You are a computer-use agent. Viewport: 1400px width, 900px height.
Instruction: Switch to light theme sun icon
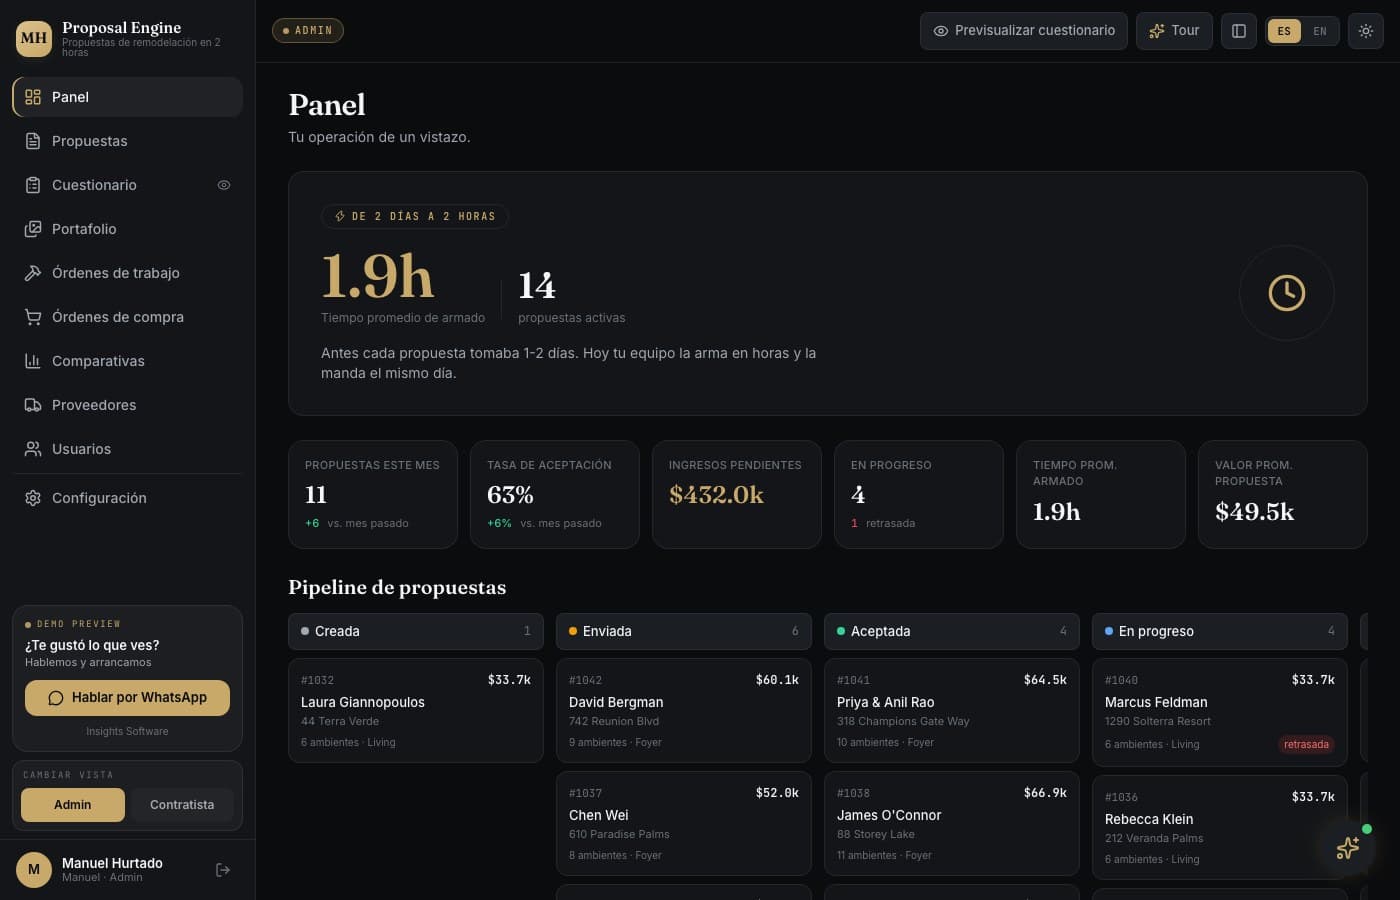[x=1365, y=31]
